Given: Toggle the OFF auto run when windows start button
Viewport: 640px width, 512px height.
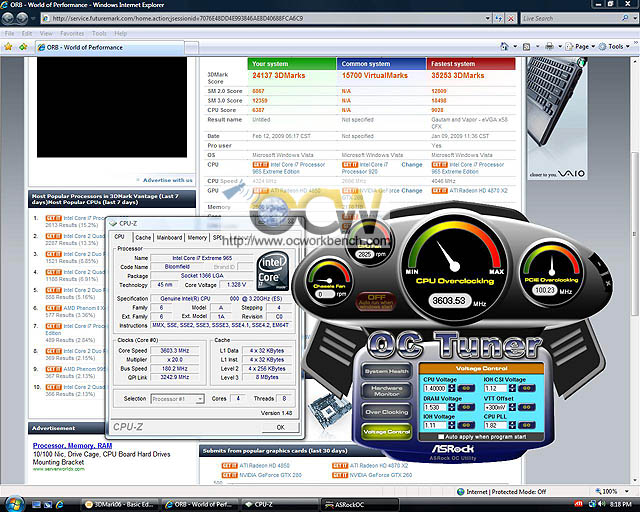Looking at the screenshot, I should tap(376, 301).
